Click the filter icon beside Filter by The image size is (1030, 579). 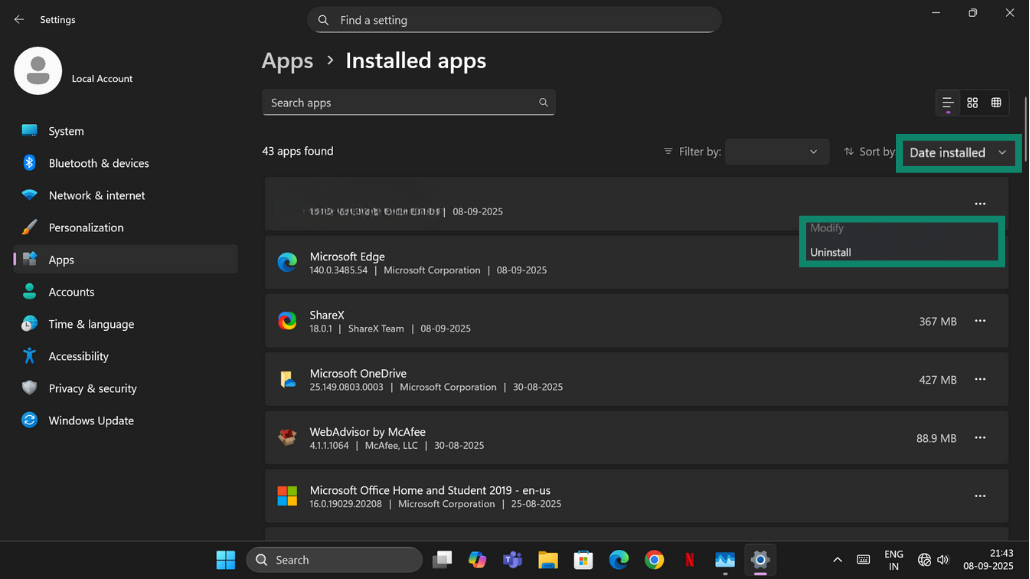click(666, 151)
